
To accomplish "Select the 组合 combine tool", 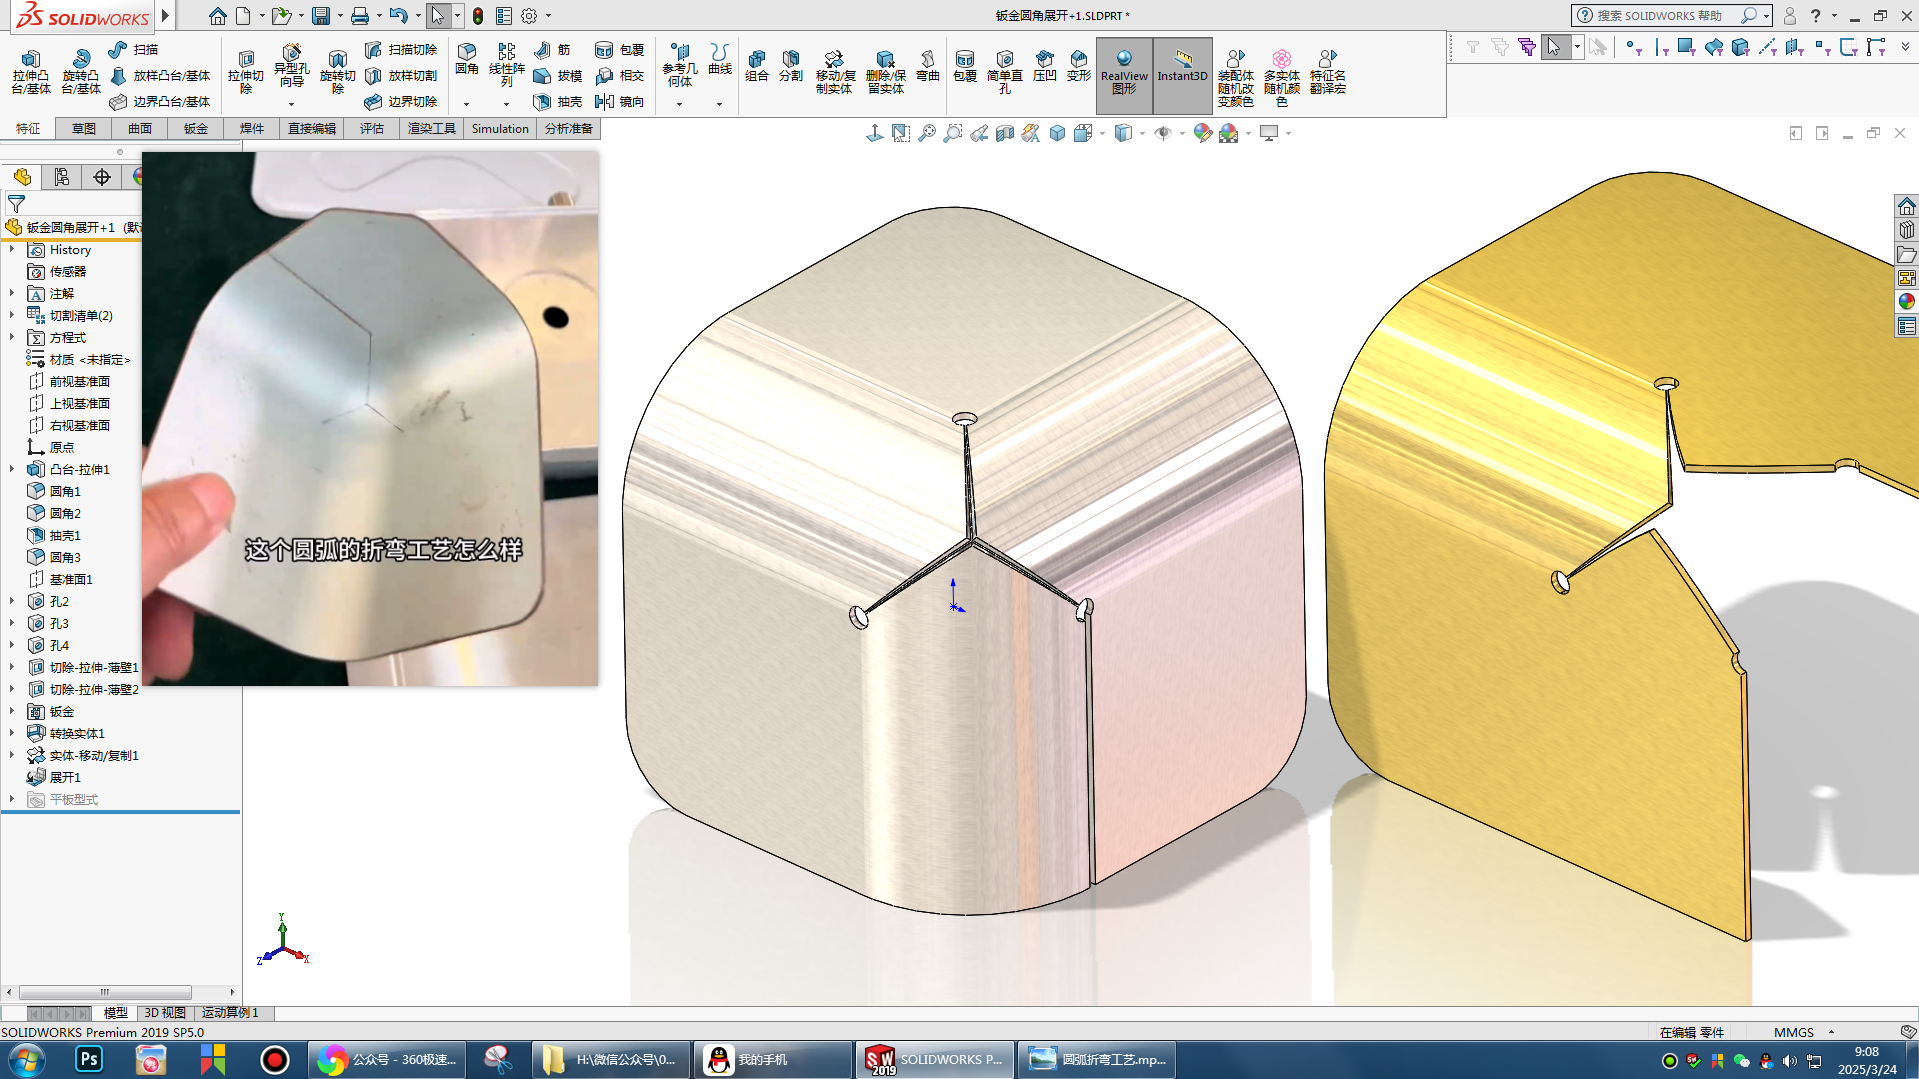I will pos(757,66).
